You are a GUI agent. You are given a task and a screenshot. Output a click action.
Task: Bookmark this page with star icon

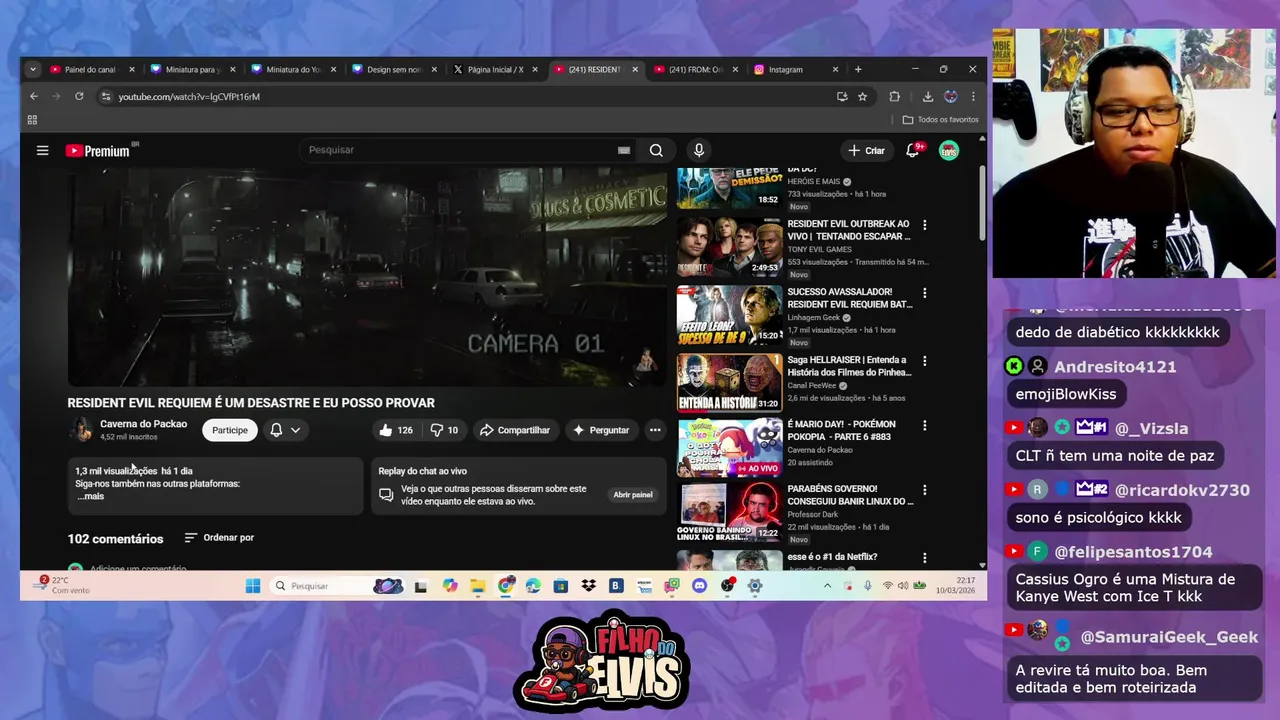[x=863, y=96]
